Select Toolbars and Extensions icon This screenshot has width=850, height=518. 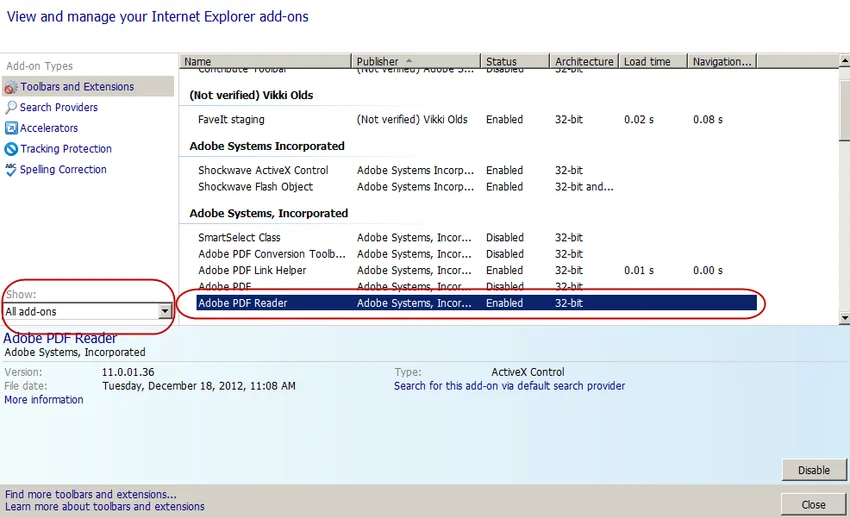(11, 87)
